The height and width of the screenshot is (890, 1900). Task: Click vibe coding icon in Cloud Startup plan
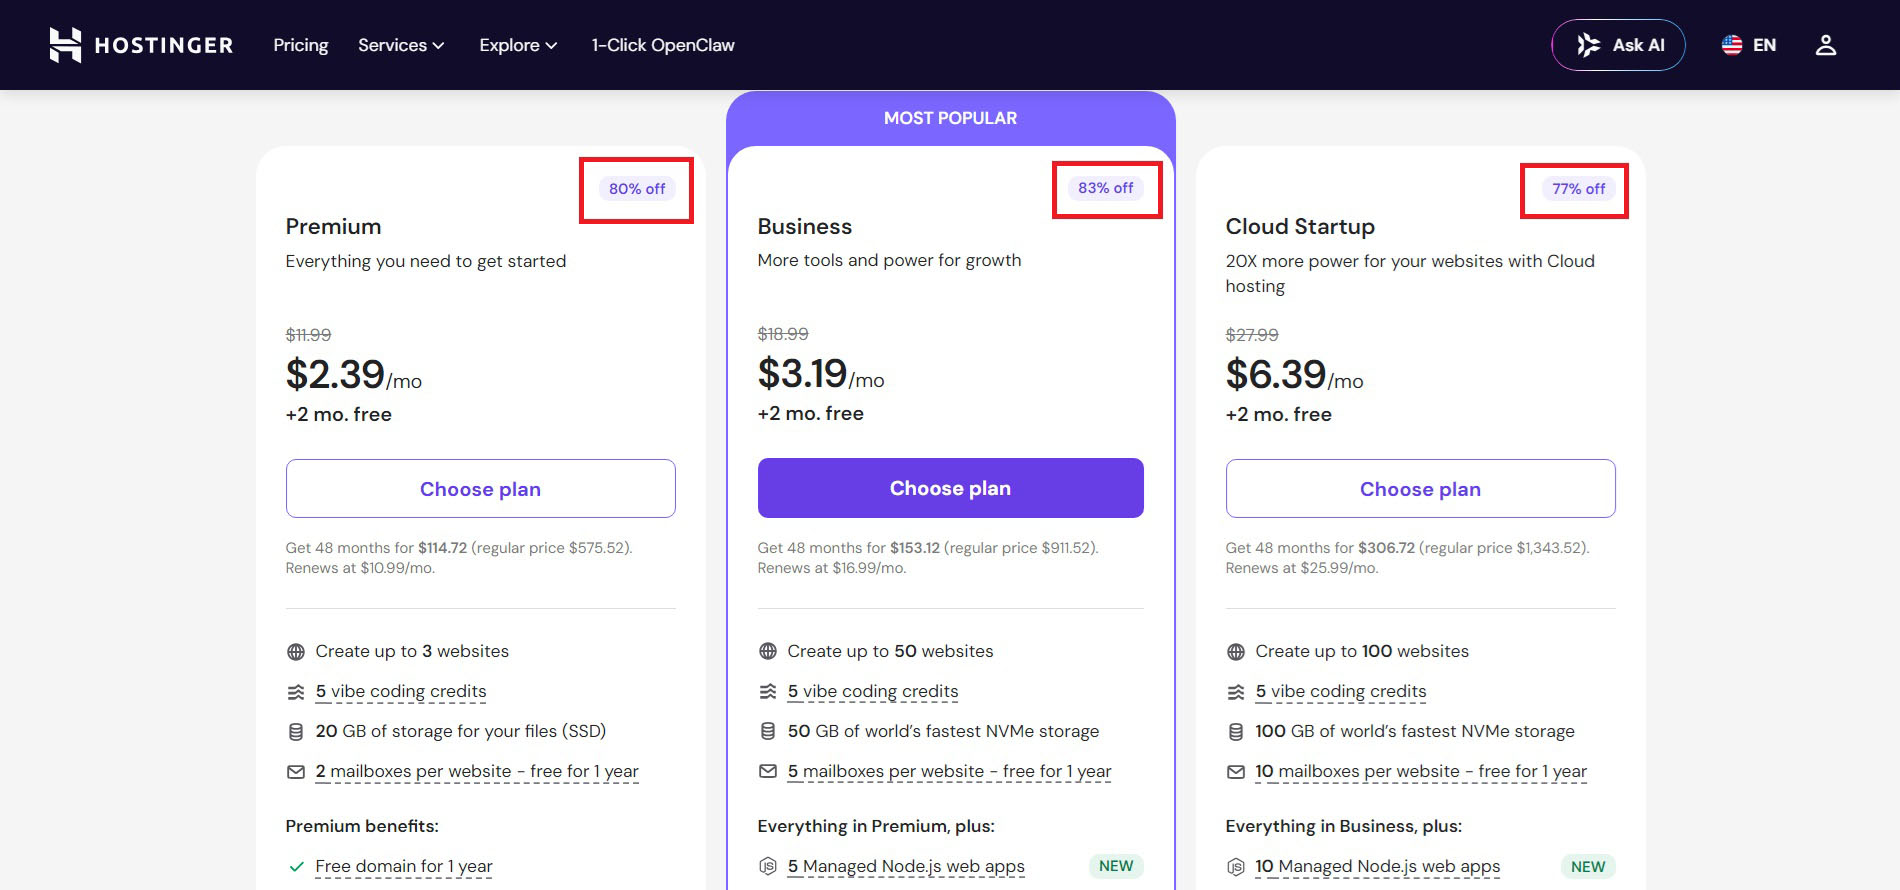pos(1236,692)
